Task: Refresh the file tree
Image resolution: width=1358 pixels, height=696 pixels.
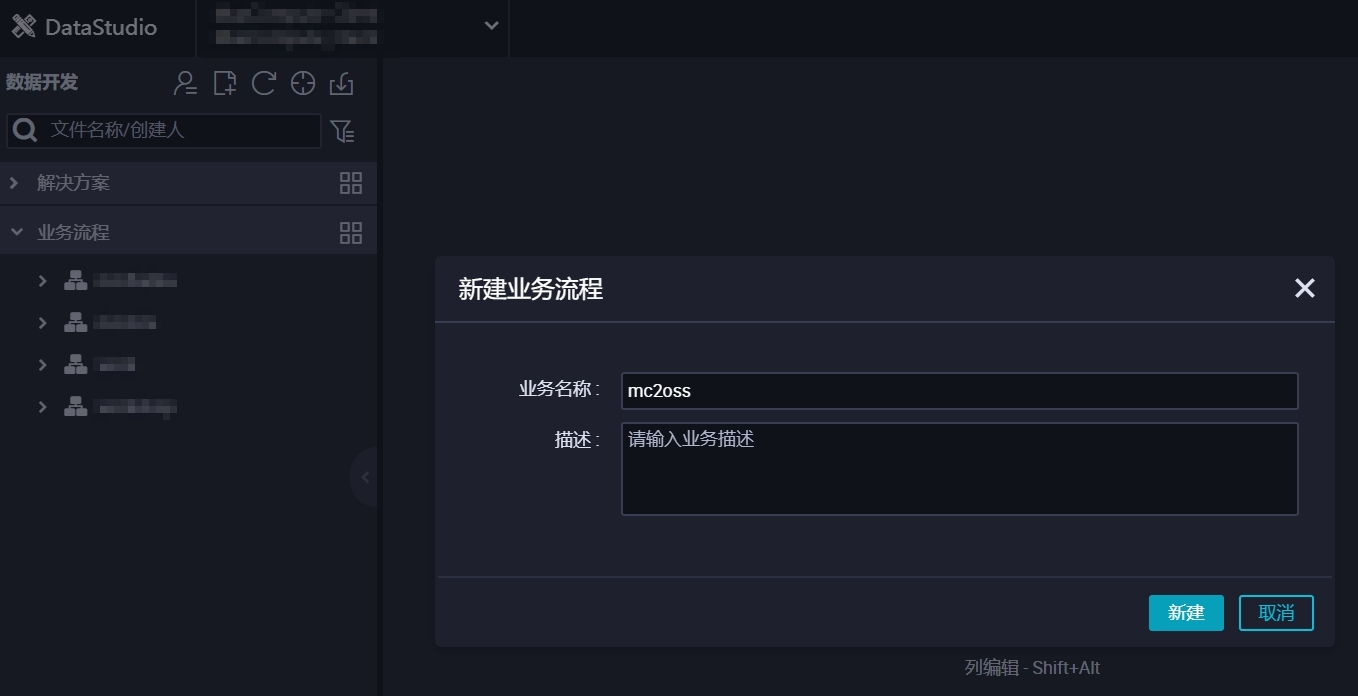Action: [x=264, y=83]
